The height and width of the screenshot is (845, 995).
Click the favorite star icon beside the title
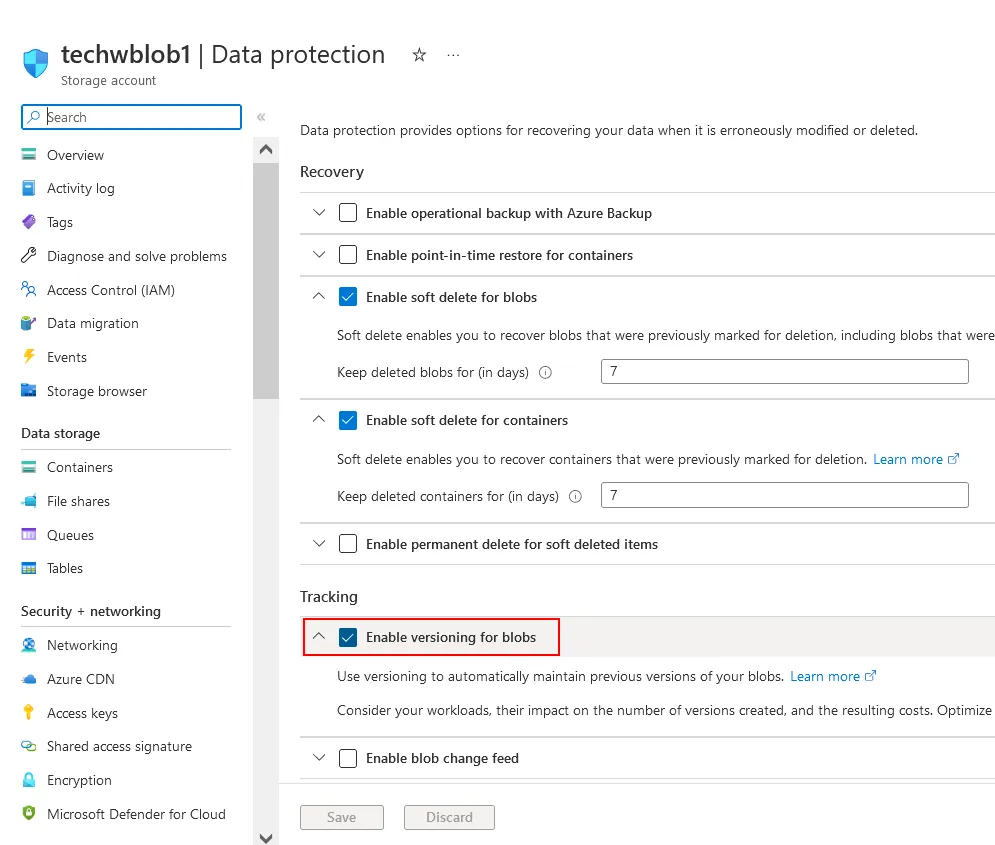pyautogui.click(x=419, y=56)
